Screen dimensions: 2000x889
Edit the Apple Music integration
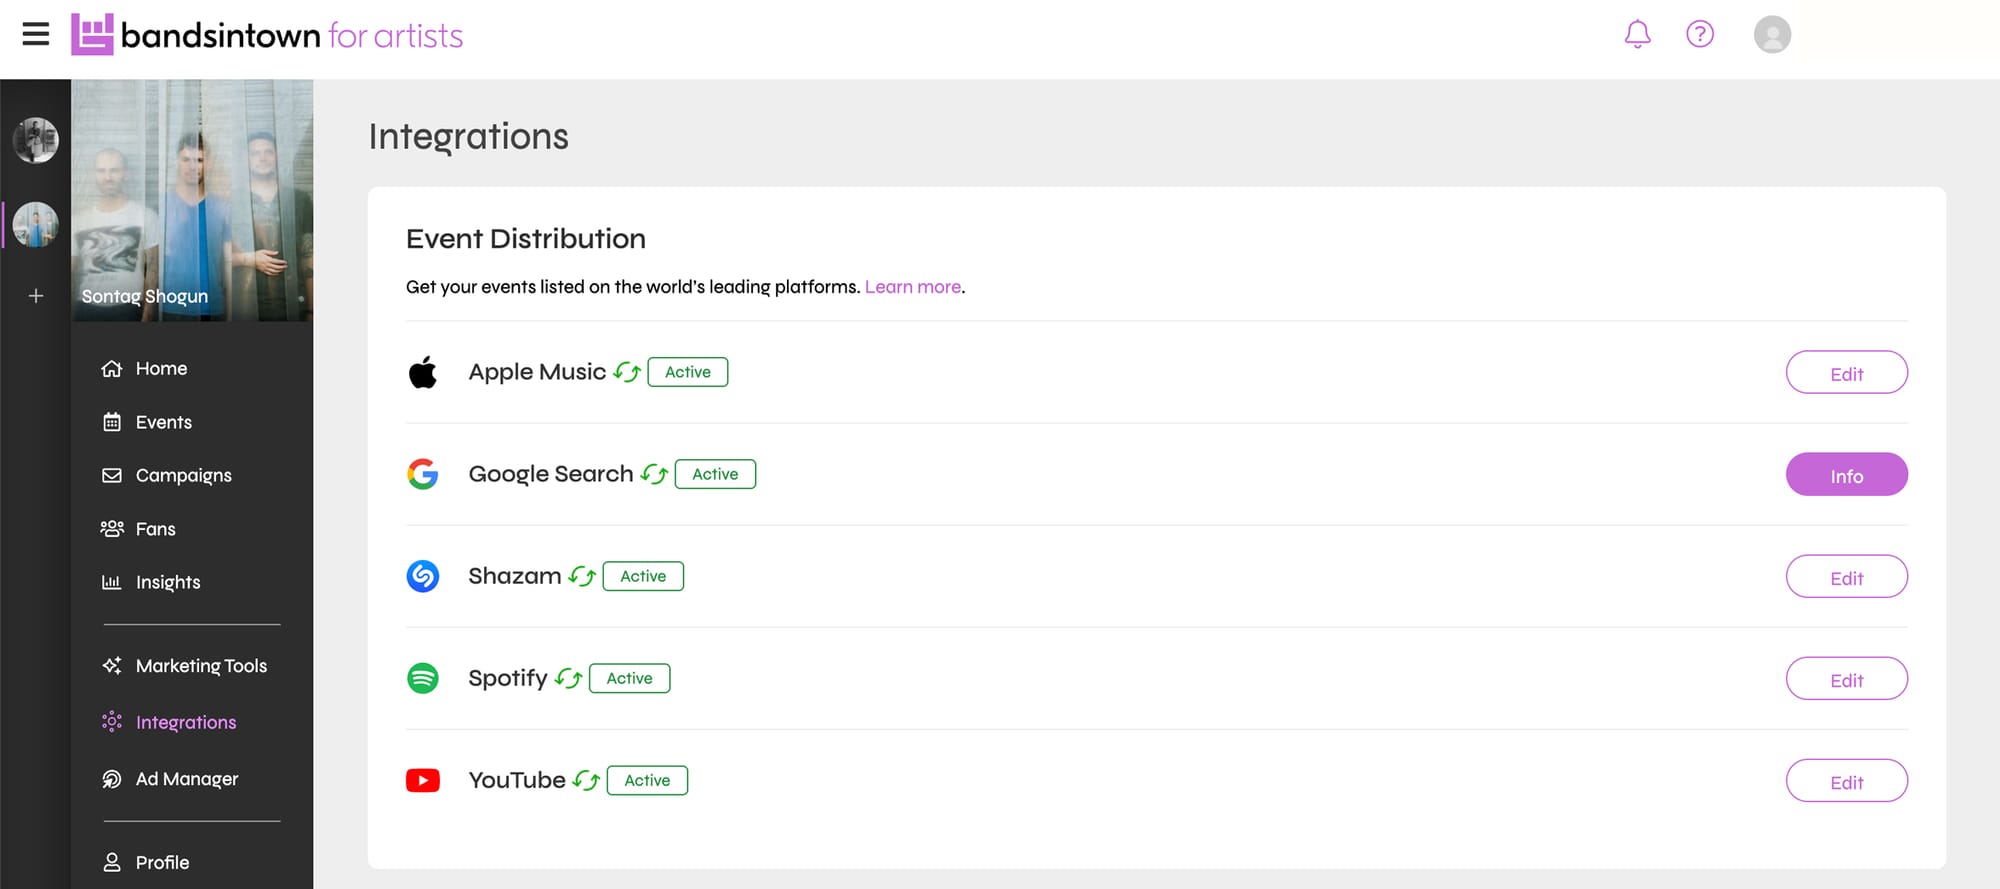[x=1846, y=373]
